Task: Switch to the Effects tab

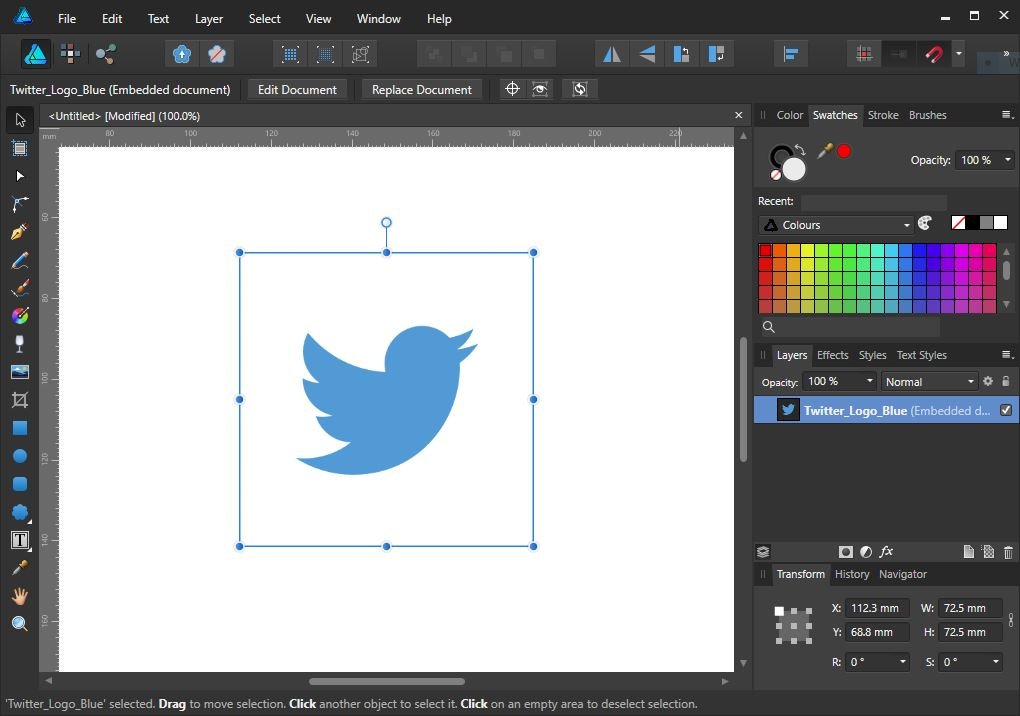Action: (x=832, y=355)
